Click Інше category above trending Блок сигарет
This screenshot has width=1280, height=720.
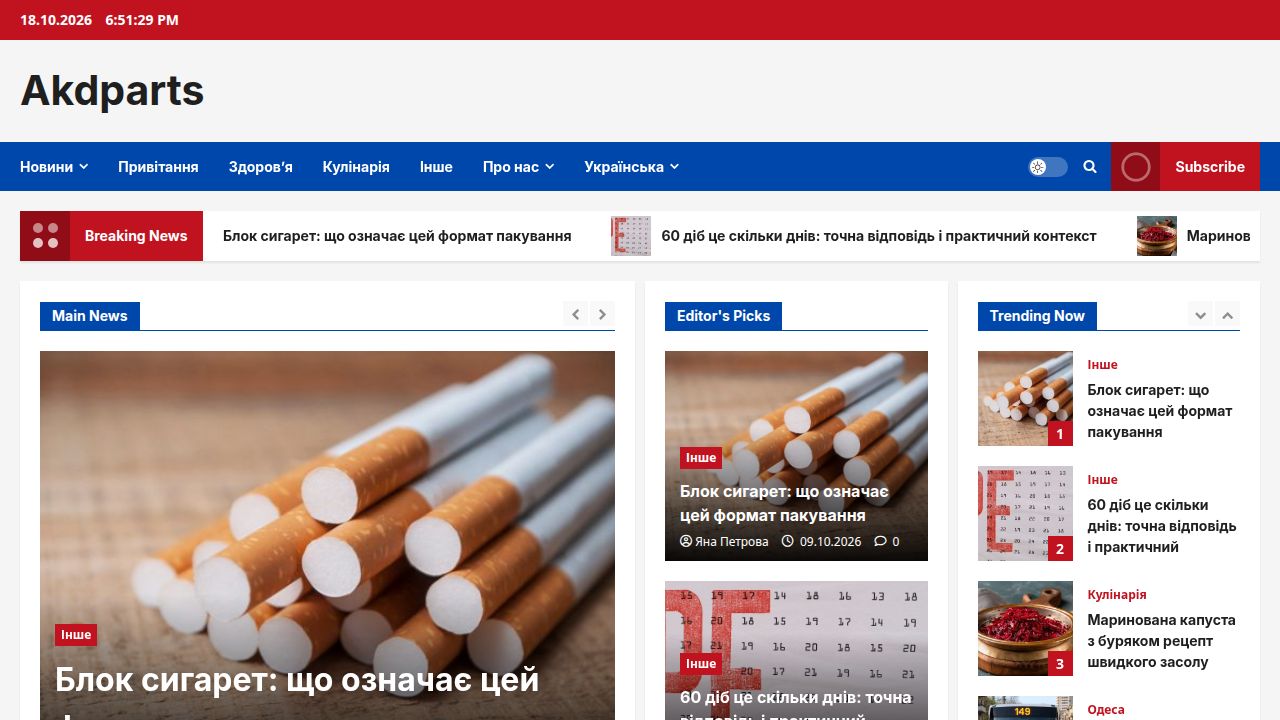[x=1102, y=365]
